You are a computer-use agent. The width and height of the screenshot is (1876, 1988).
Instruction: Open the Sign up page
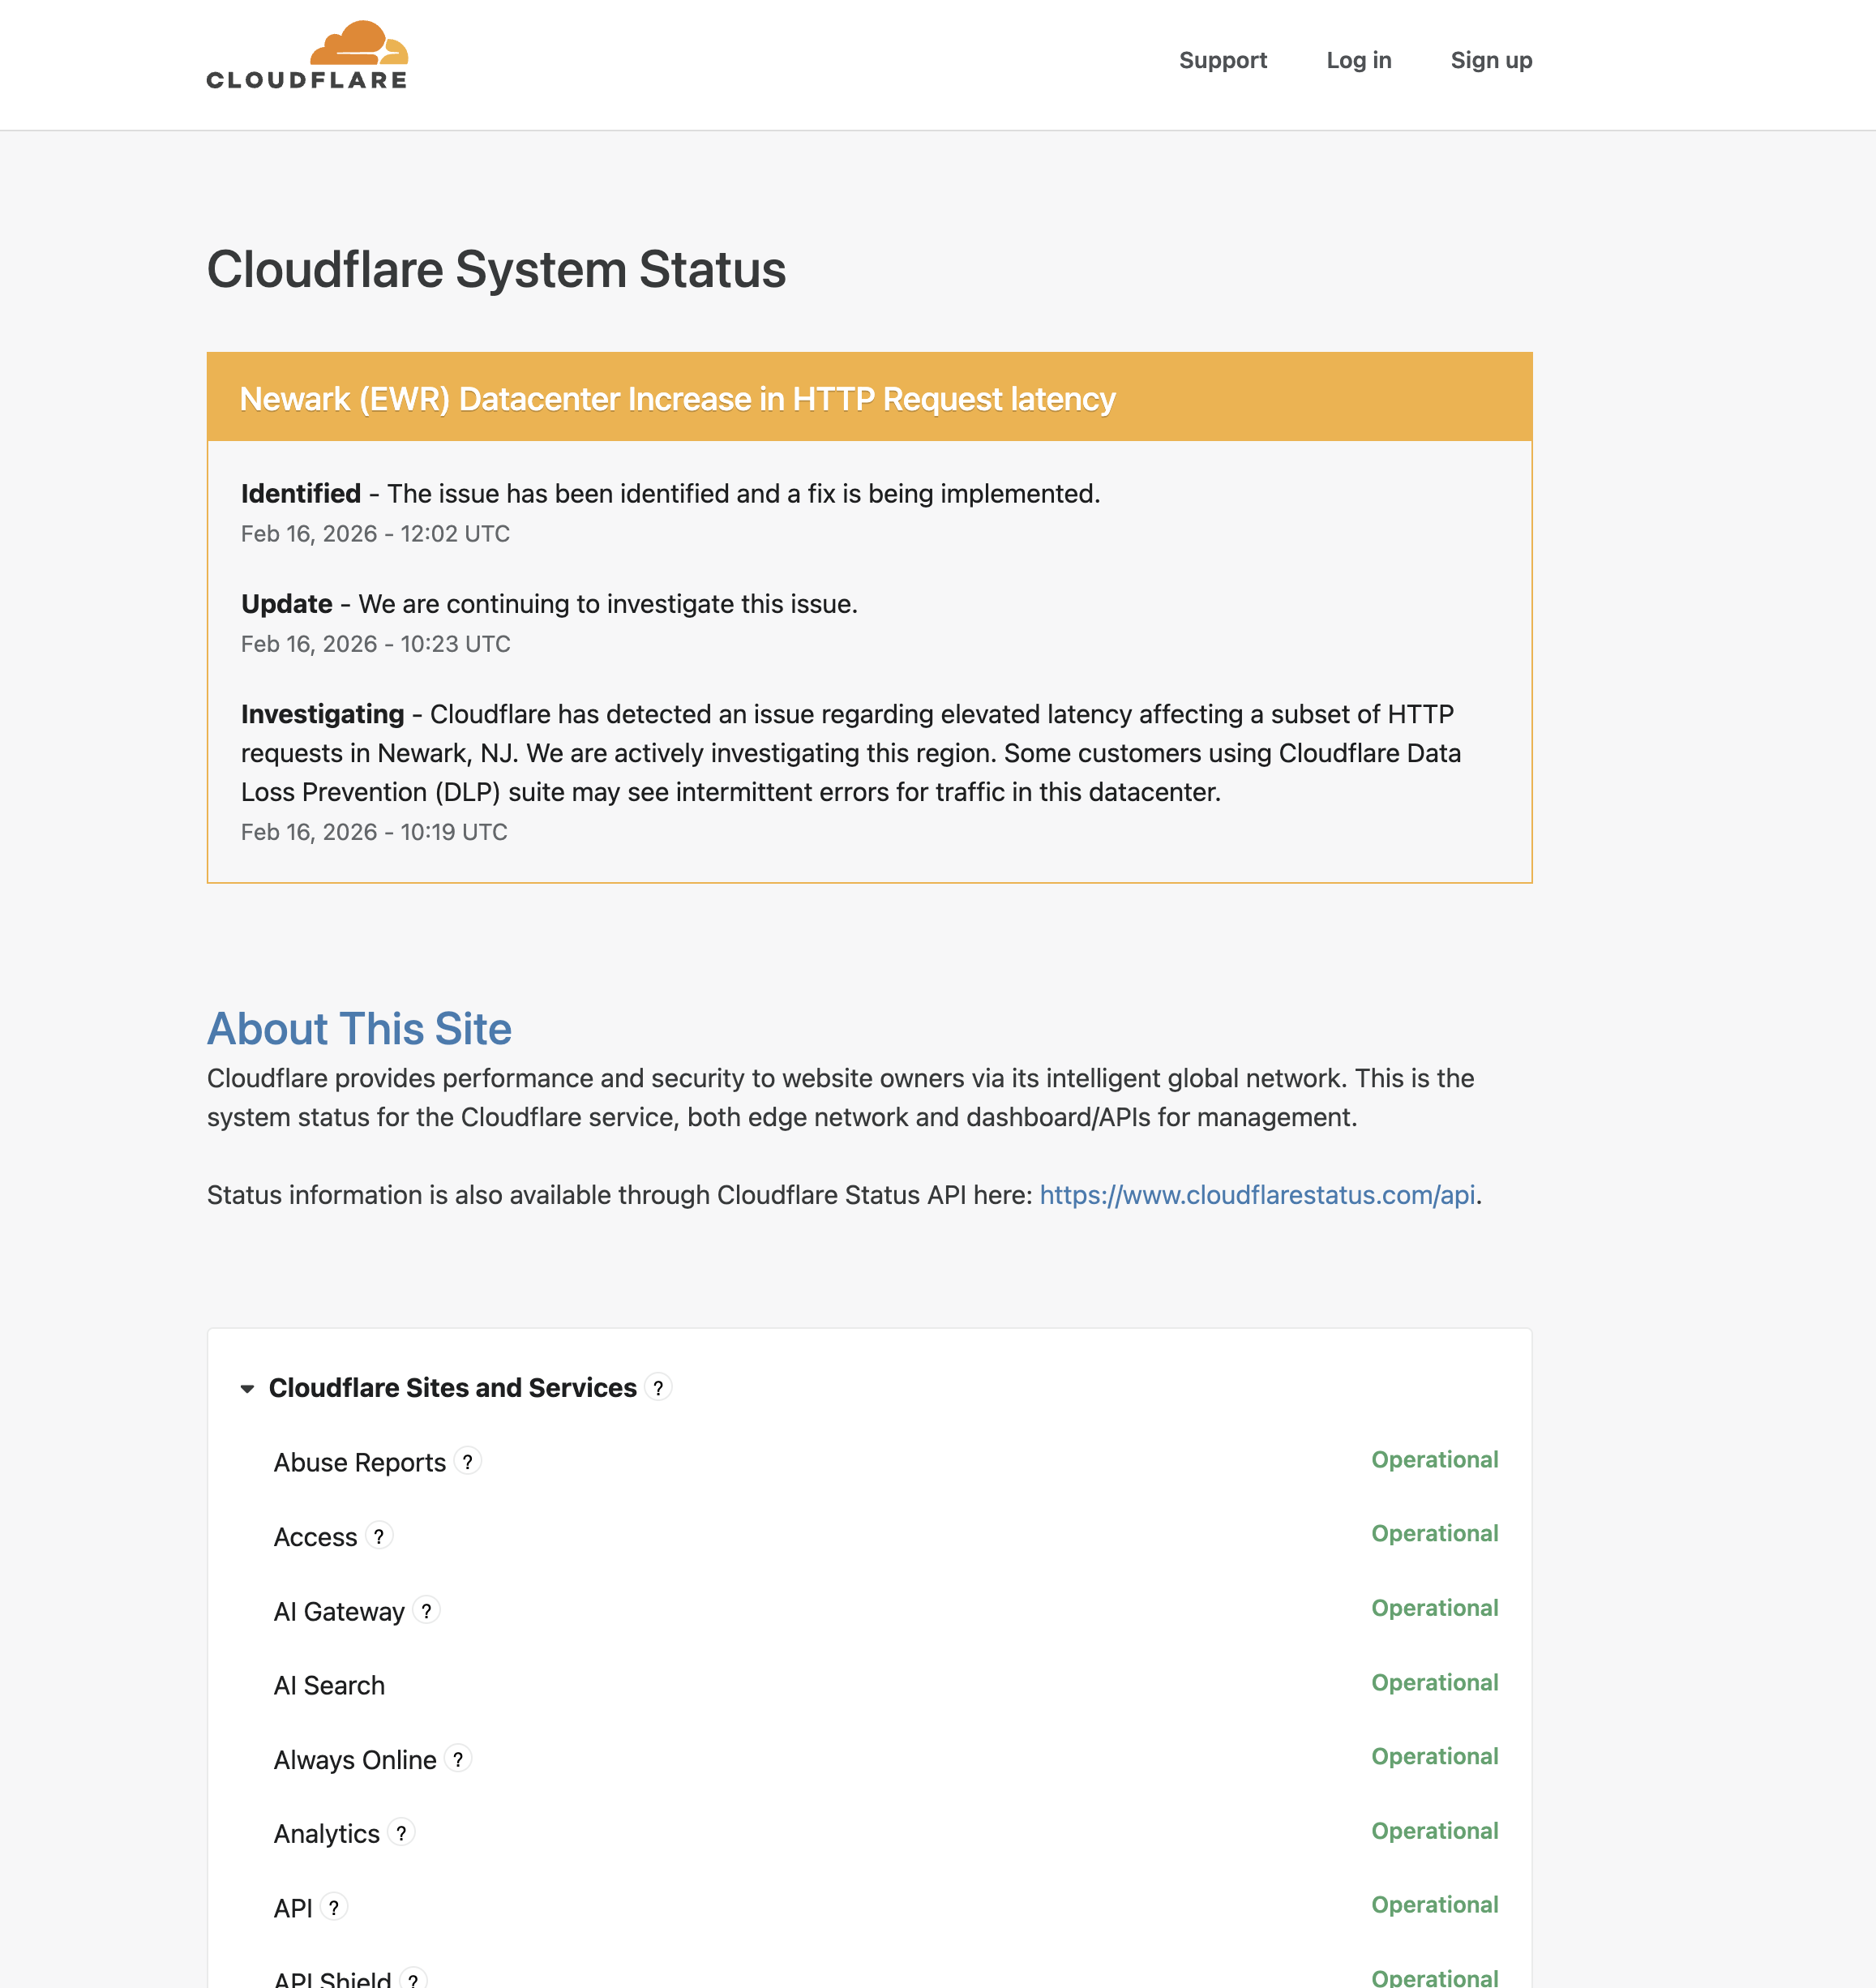[1491, 60]
